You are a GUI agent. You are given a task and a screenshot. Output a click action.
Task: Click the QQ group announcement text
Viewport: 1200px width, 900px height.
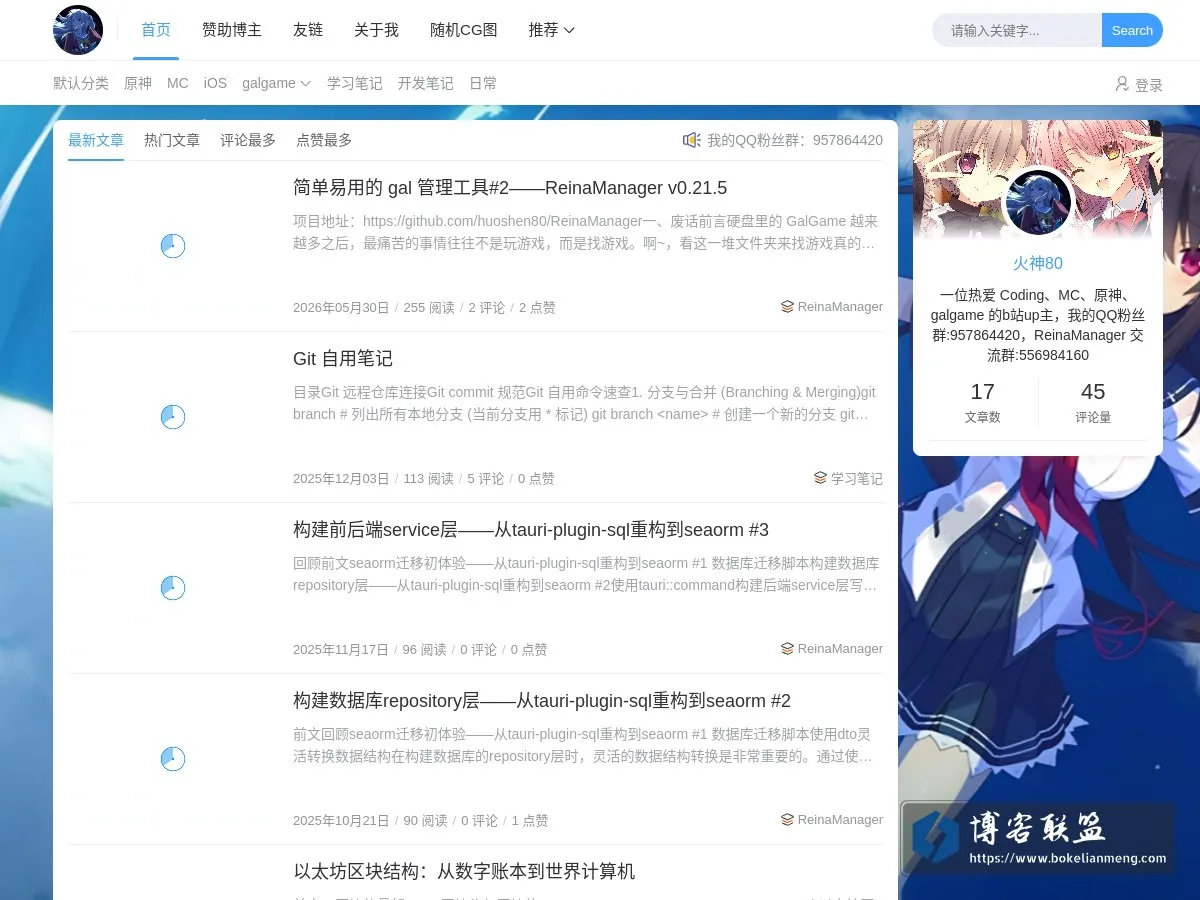pos(795,140)
